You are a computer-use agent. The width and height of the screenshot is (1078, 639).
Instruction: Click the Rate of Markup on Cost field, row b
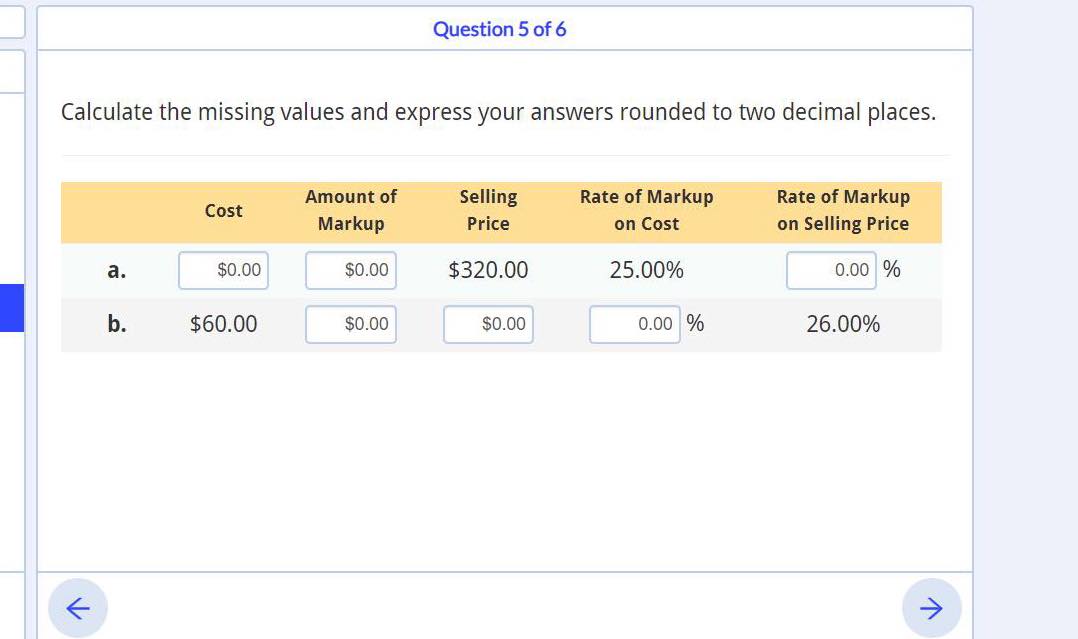[x=635, y=324]
